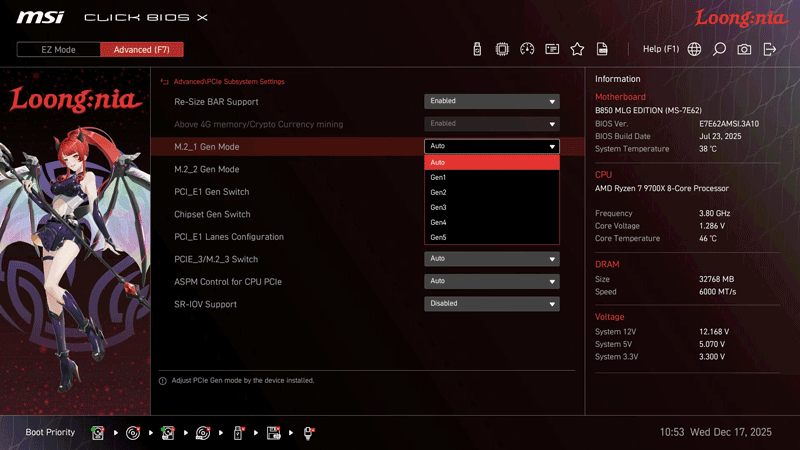Screen dimensions: 800x450
Task: Click the back arrow beside Advanced\PCIe breadcrumb
Action: coord(164,81)
